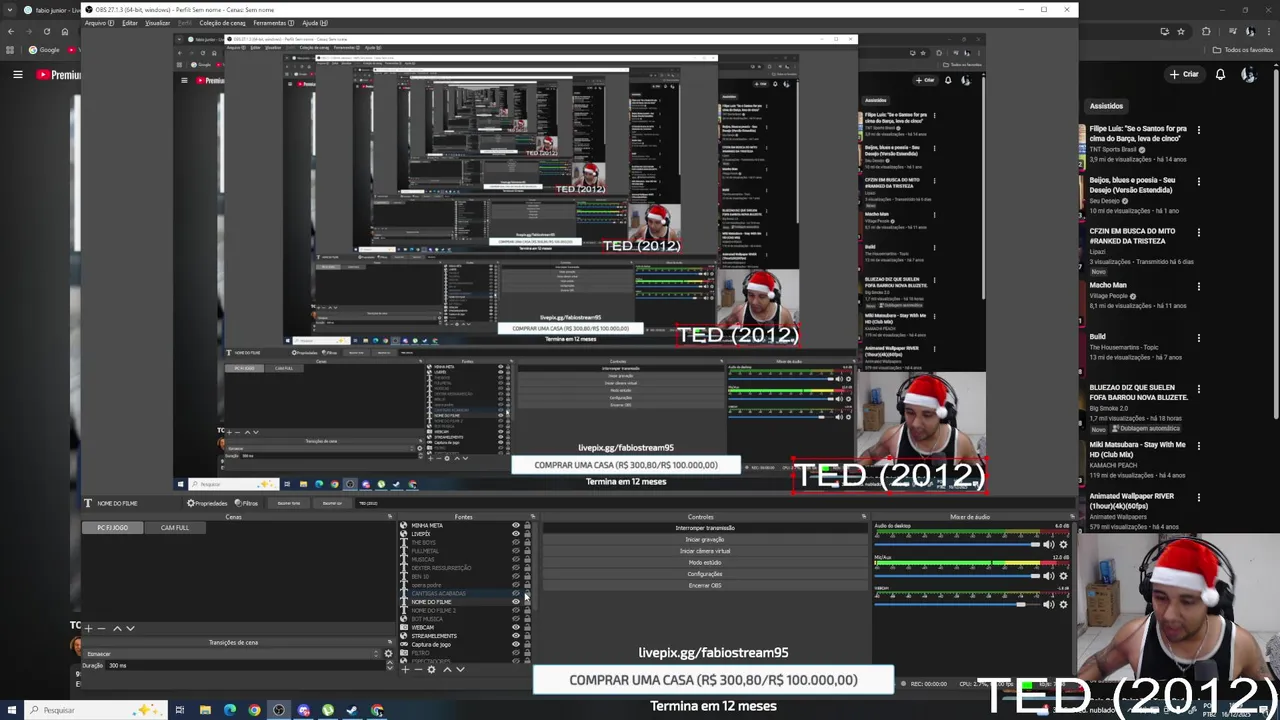
Task: Move source up in Fontes list
Action: pyautogui.click(x=447, y=669)
